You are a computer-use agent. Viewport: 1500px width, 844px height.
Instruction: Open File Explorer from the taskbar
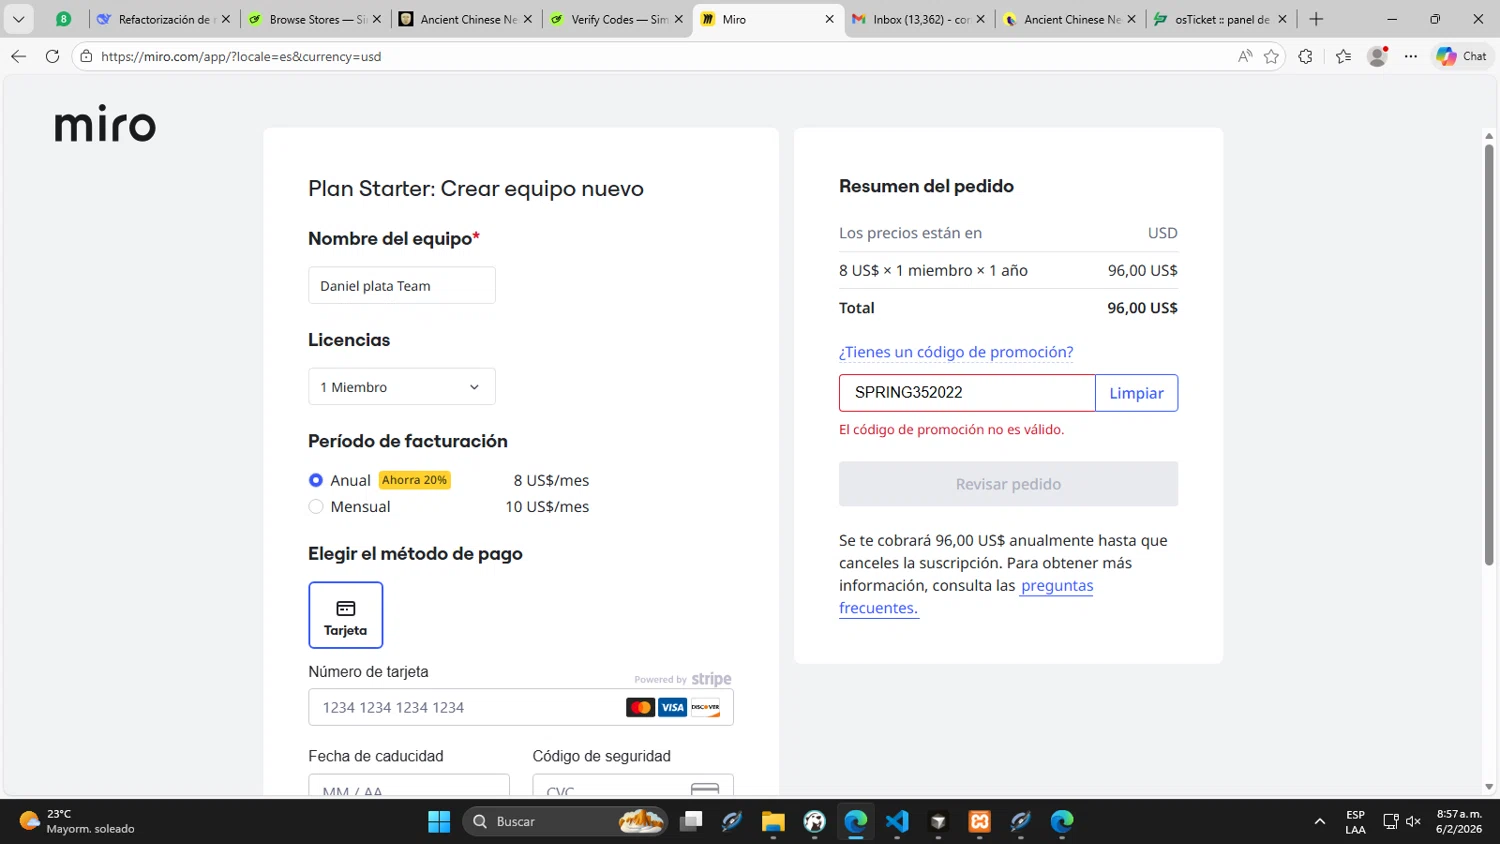[773, 821]
